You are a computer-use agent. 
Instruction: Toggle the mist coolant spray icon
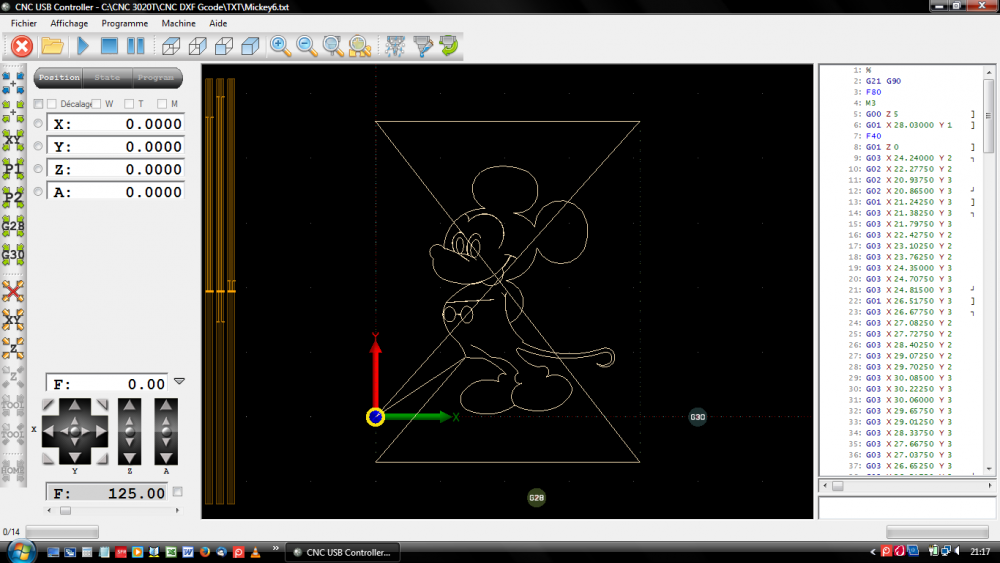click(395, 46)
